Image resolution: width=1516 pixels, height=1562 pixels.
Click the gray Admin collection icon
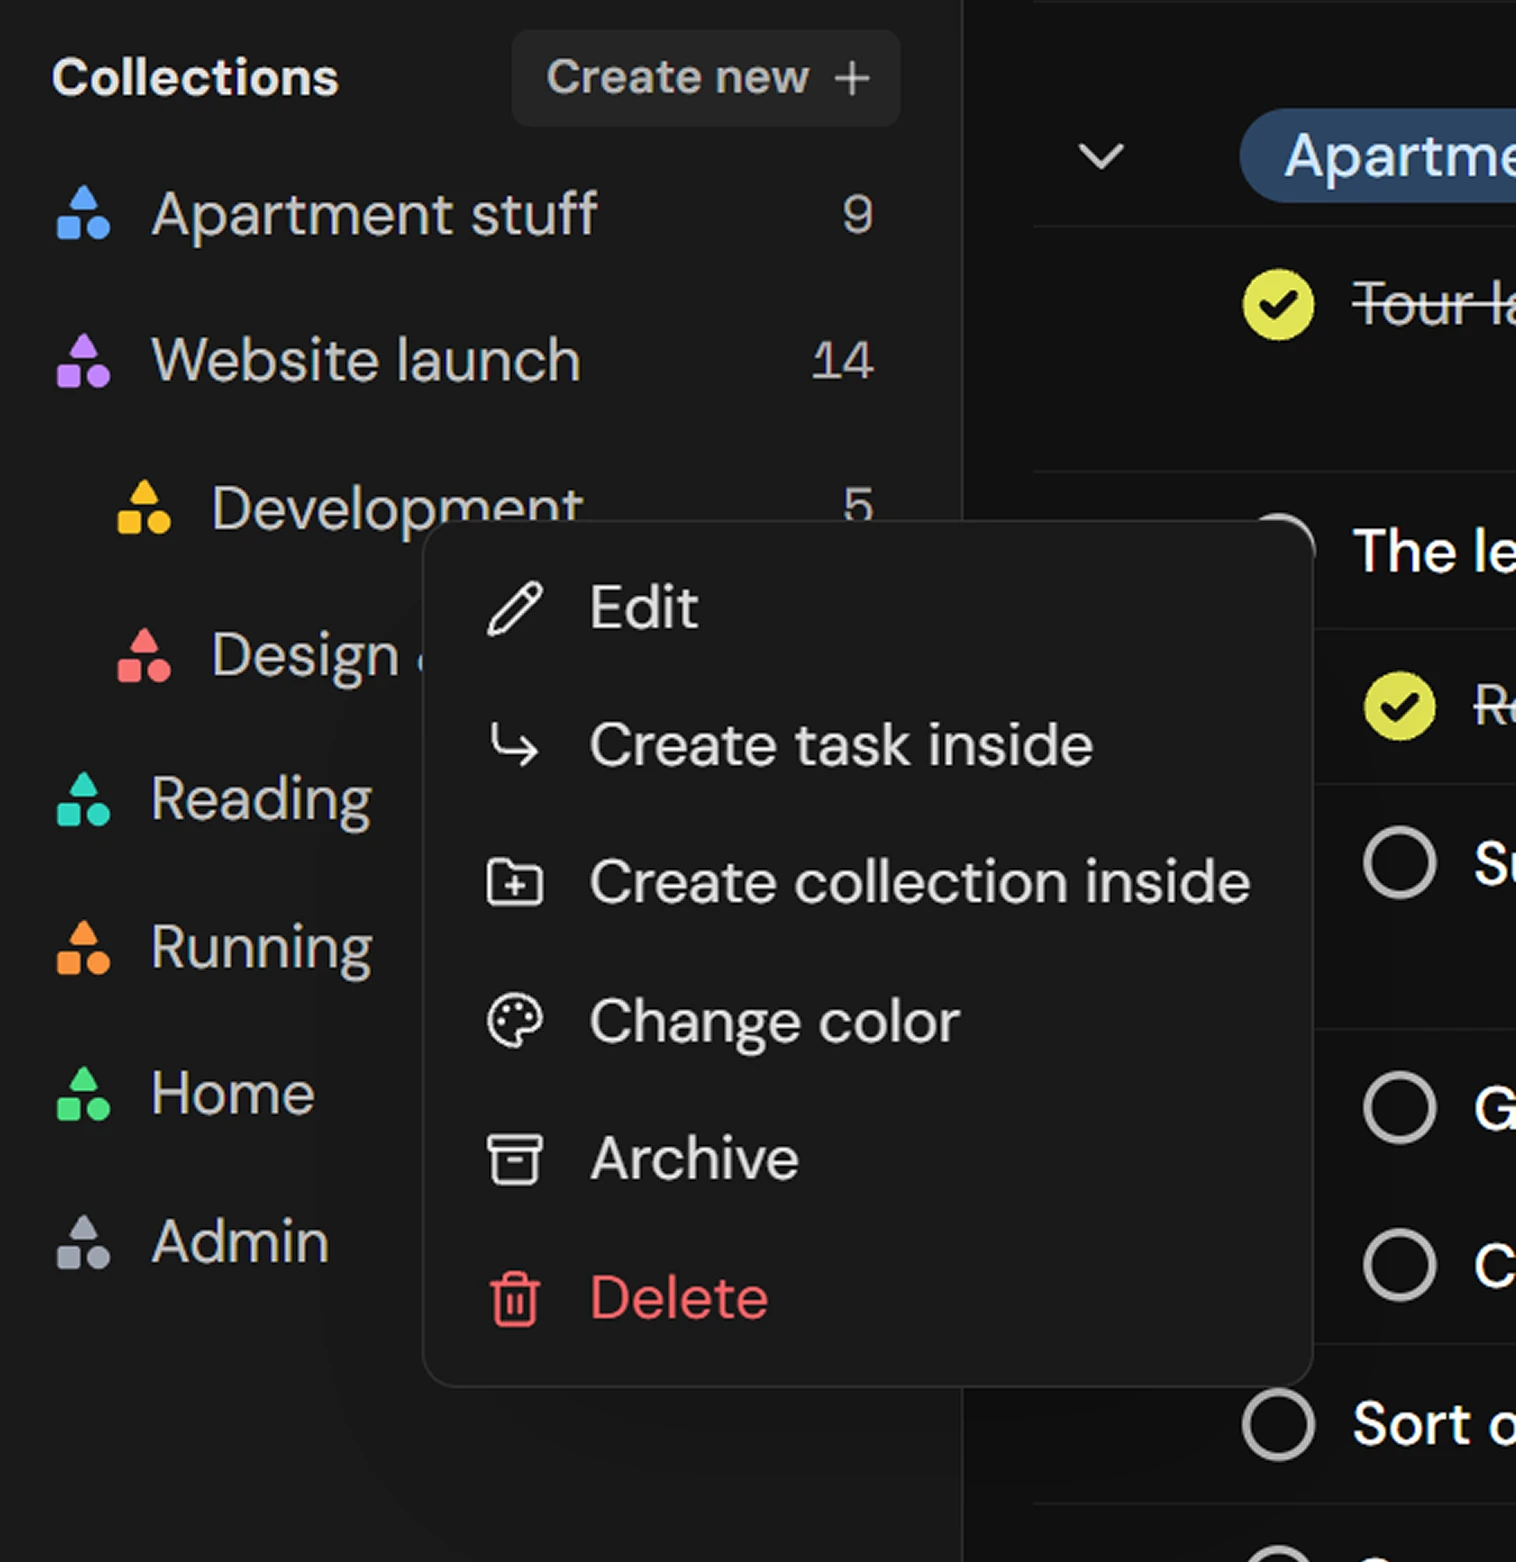[x=83, y=1242]
